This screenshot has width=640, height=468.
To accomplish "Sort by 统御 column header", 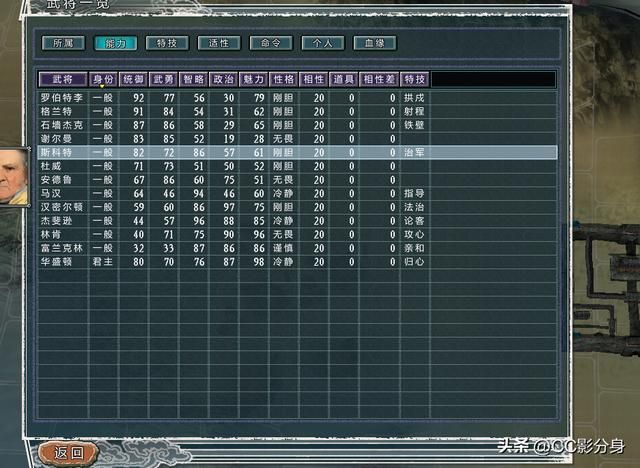I will click(133, 79).
